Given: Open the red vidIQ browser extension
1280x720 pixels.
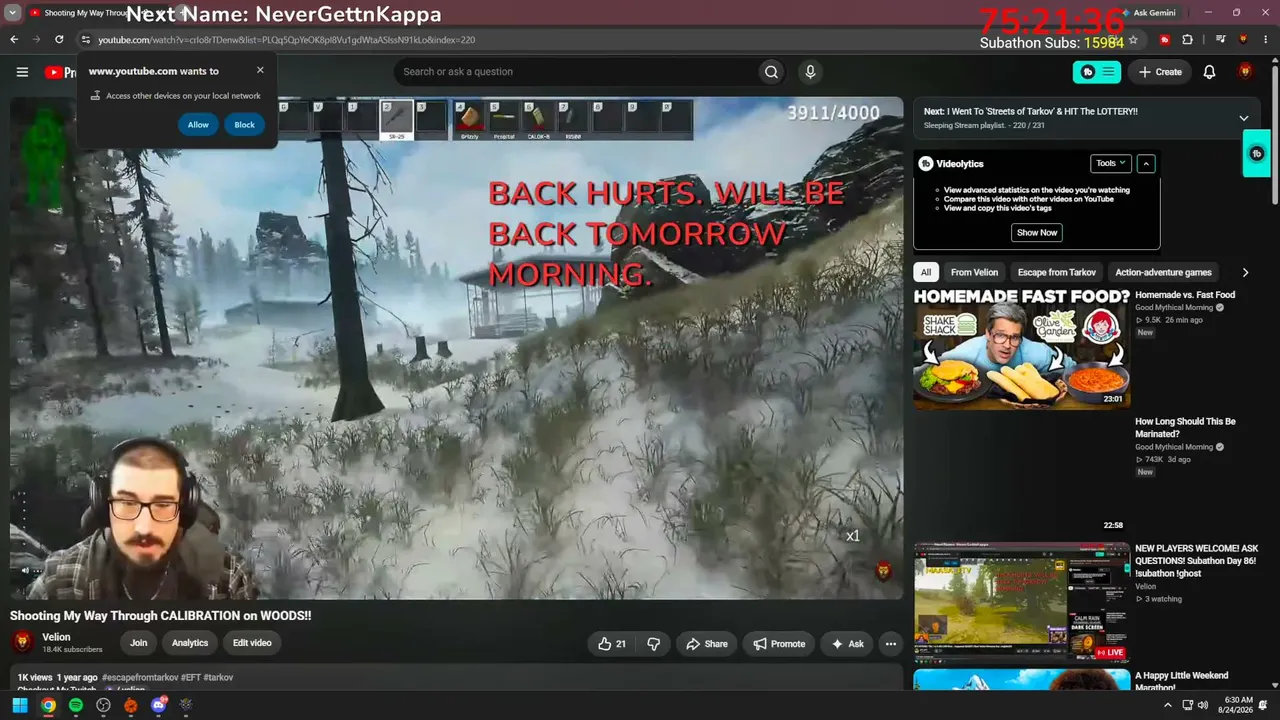Looking at the screenshot, I should 1165,40.
